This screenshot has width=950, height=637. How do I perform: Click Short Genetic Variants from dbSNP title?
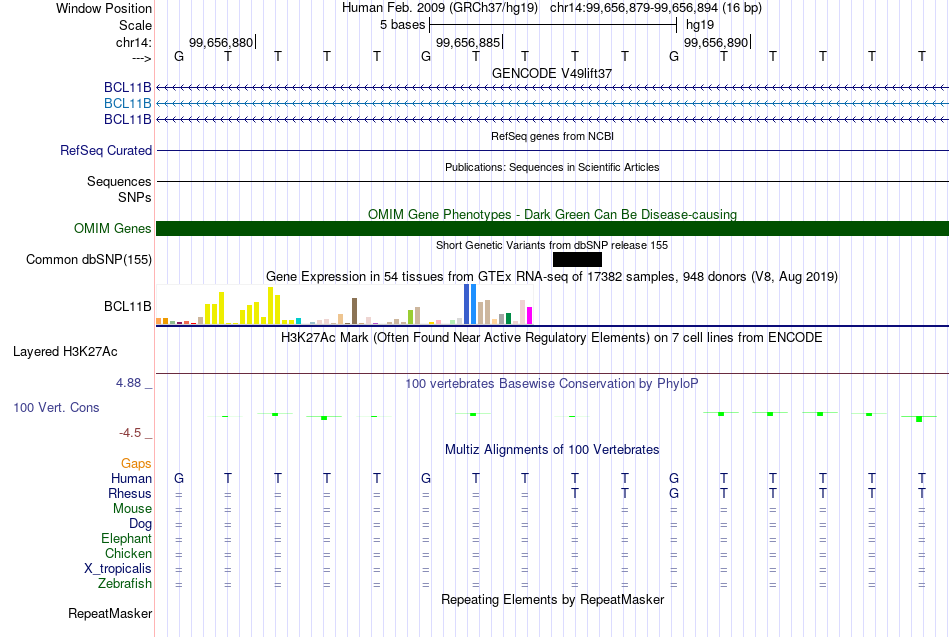coord(552,245)
